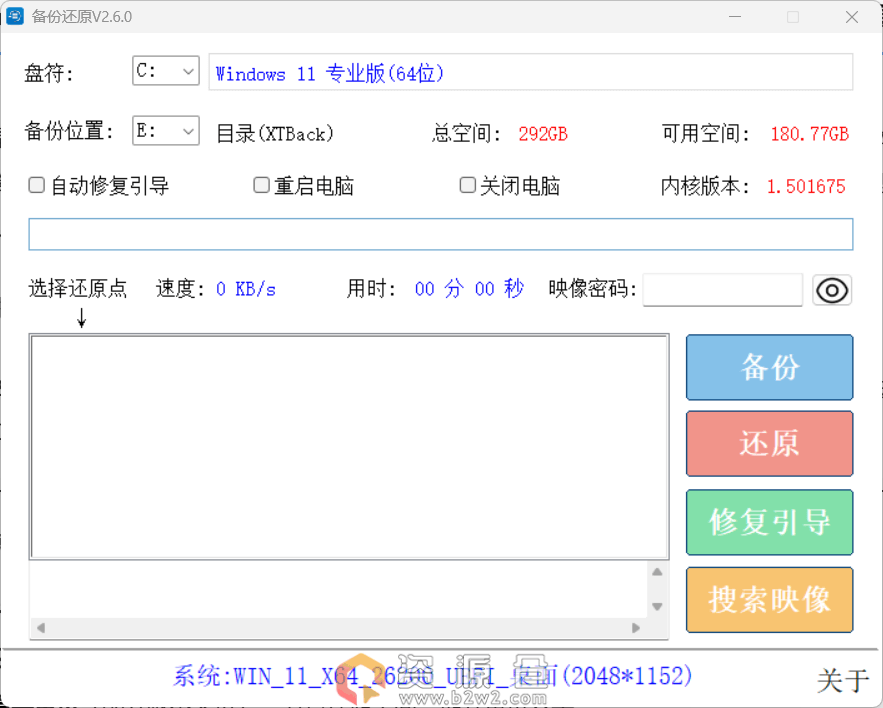This screenshot has width=883, height=708.
Task: Click the Windows 11 专业版 system name field
Action: [x=530, y=73]
